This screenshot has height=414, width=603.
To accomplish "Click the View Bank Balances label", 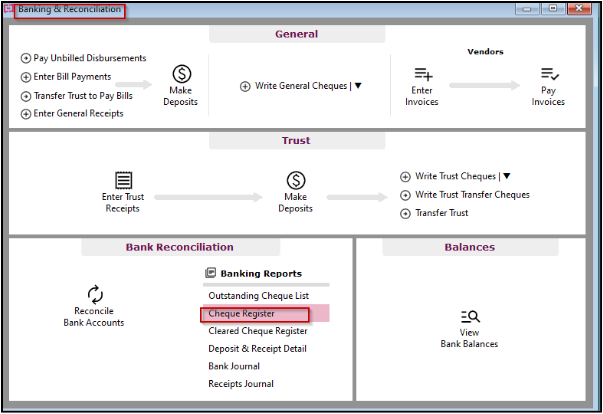I will pos(470,338).
